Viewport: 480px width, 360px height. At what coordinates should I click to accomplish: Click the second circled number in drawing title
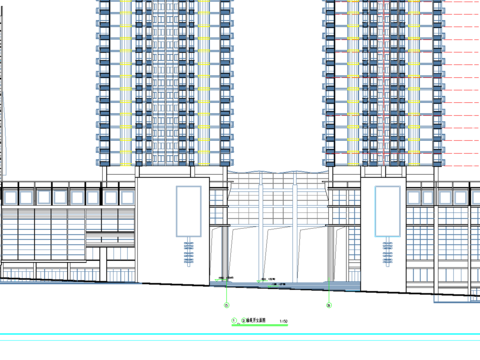point(243,321)
